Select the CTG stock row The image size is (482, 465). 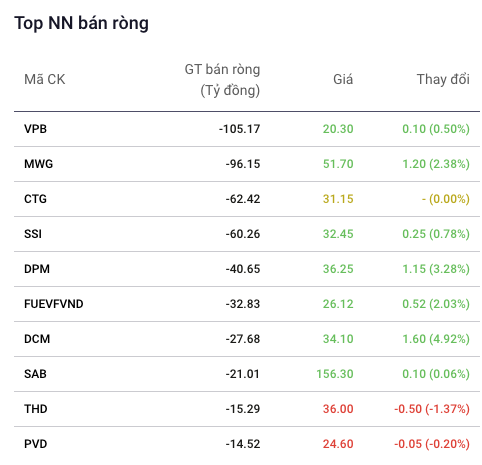(x=247, y=199)
